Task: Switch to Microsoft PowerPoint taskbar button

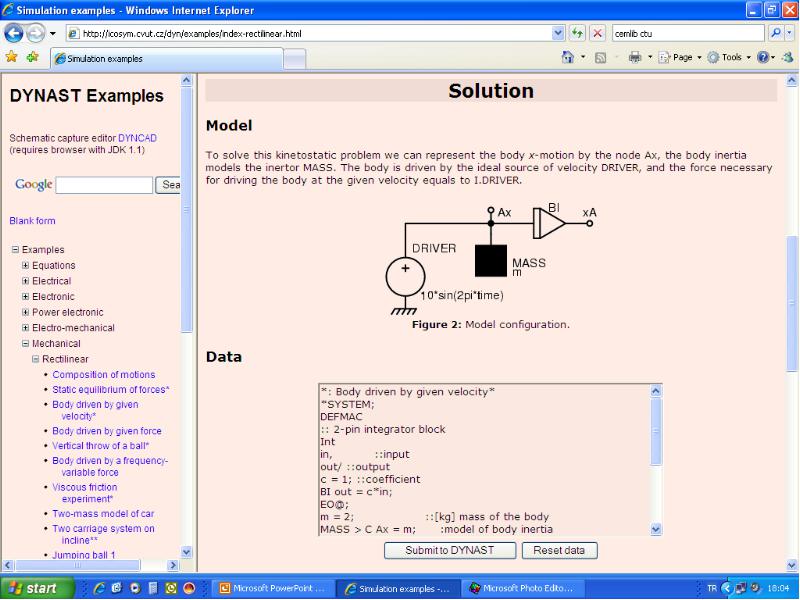Action: [x=272, y=588]
